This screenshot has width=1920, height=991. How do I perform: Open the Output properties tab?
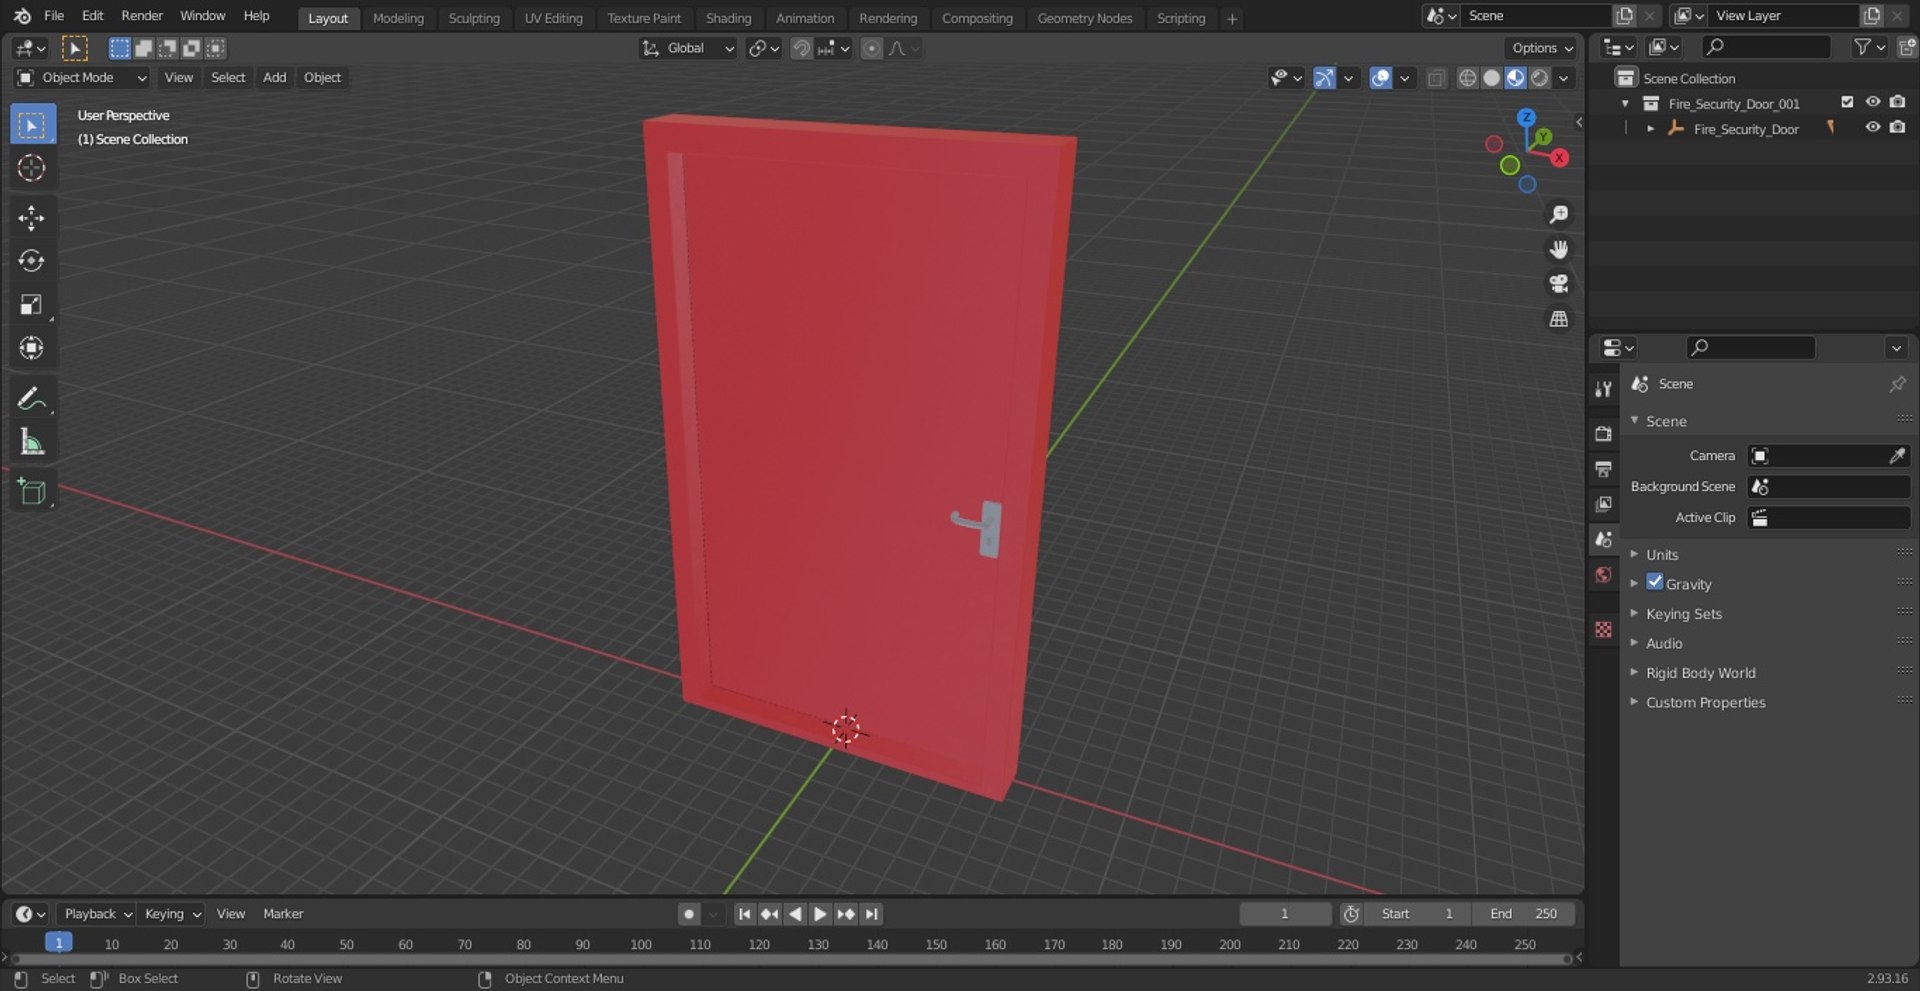[1603, 469]
